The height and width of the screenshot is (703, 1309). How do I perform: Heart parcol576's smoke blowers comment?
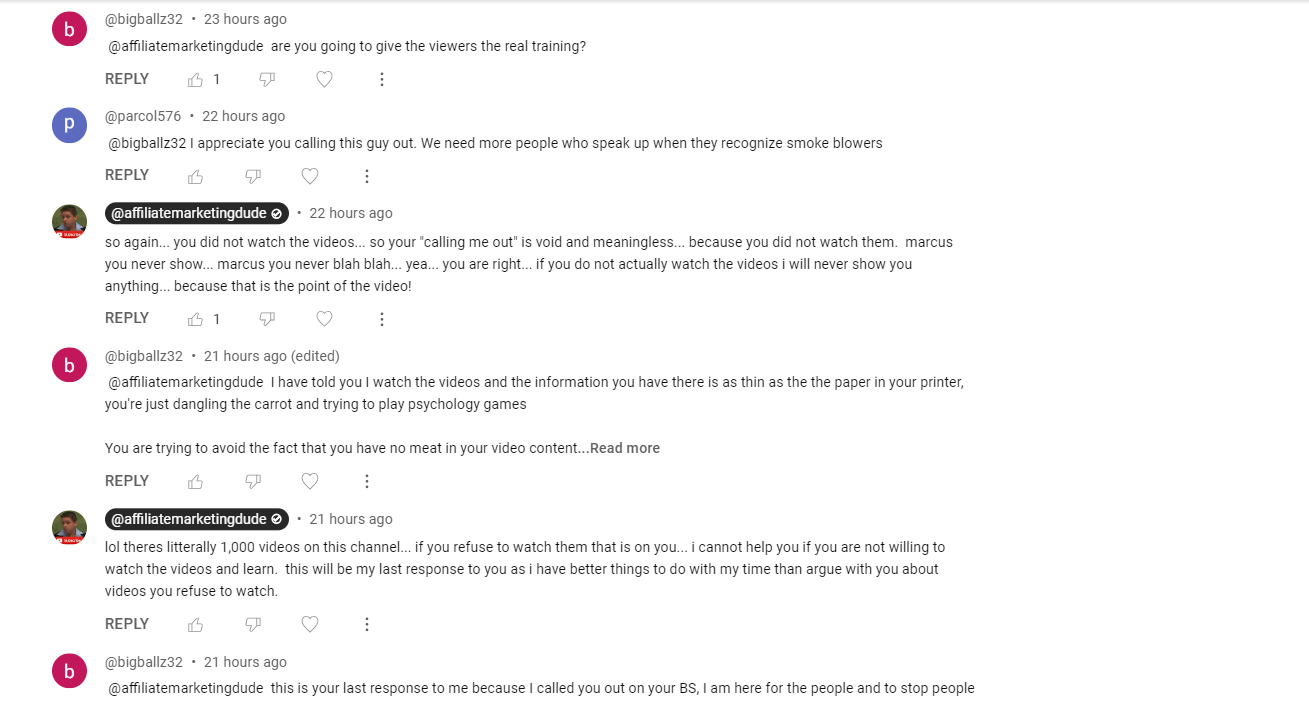tap(310, 177)
